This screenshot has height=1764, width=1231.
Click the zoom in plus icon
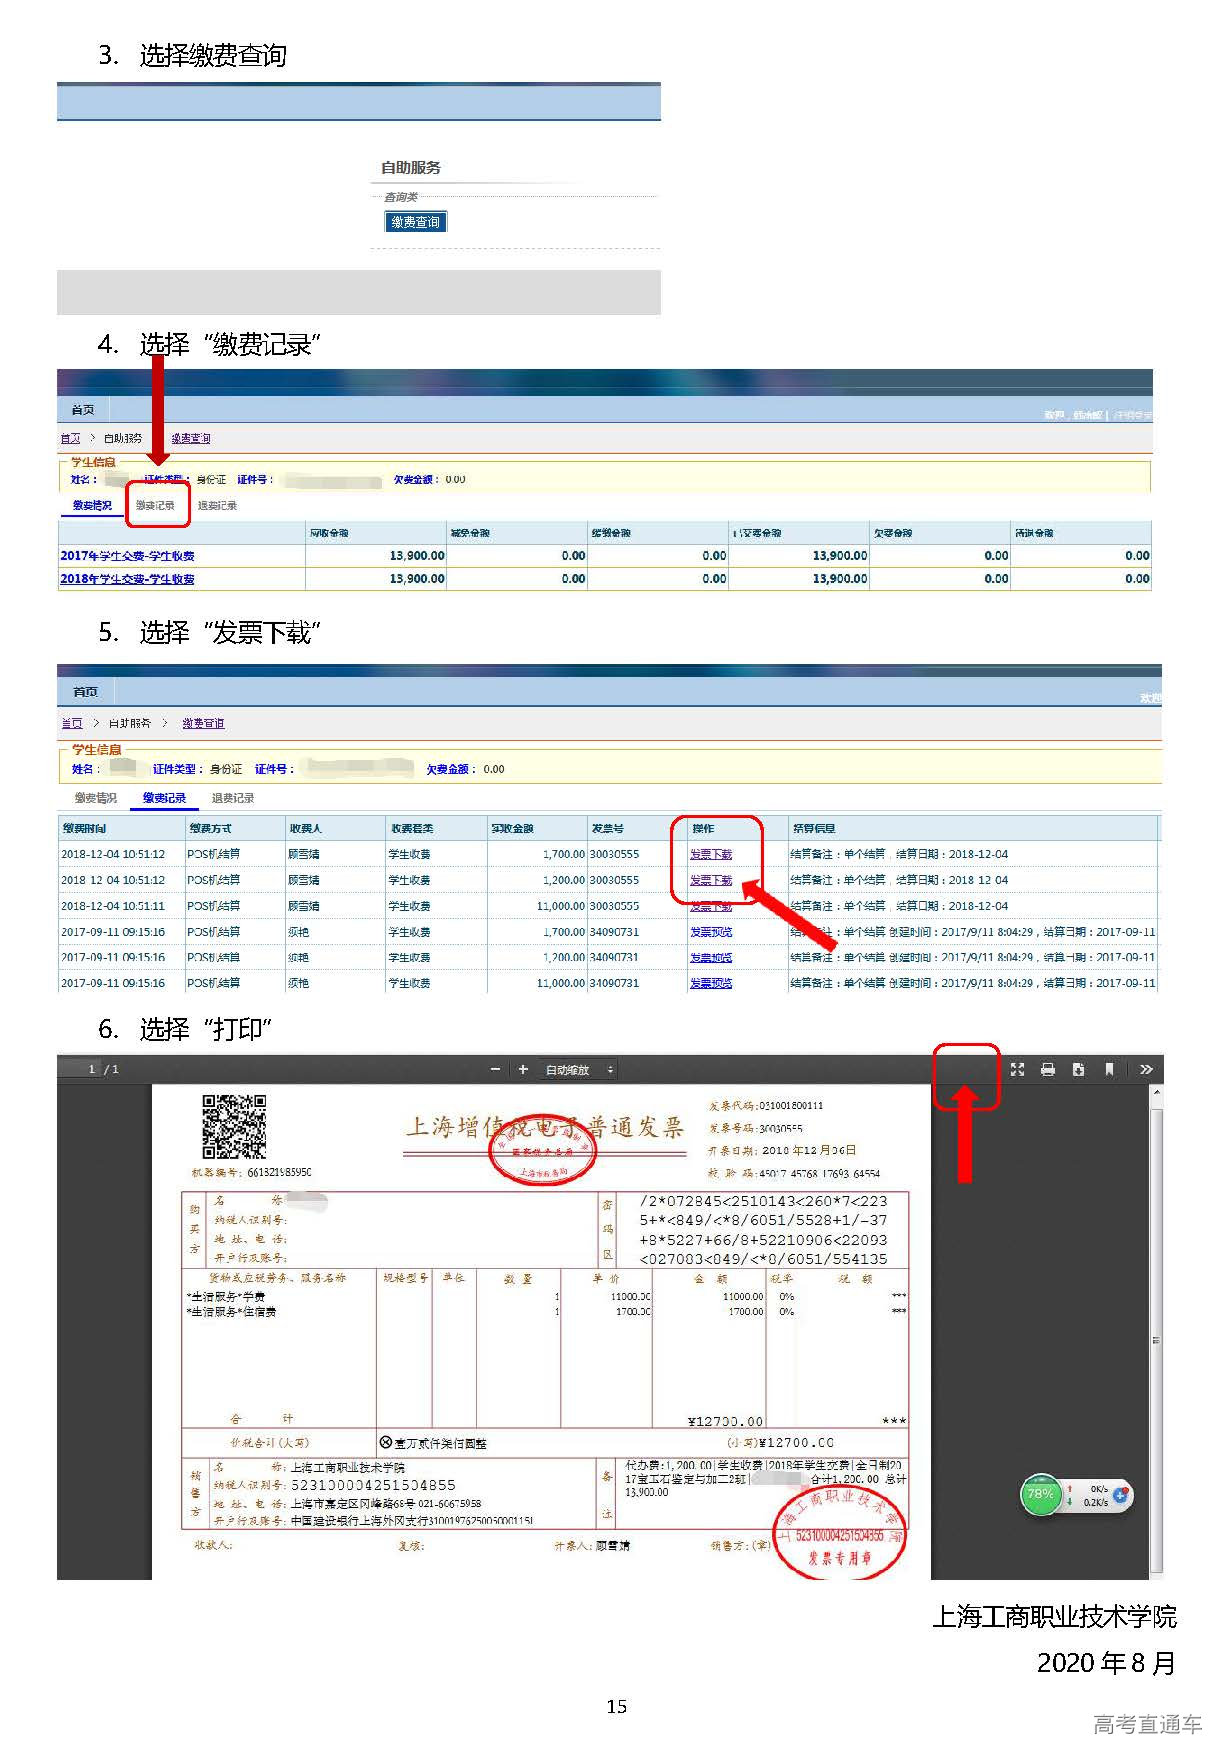tap(522, 1069)
